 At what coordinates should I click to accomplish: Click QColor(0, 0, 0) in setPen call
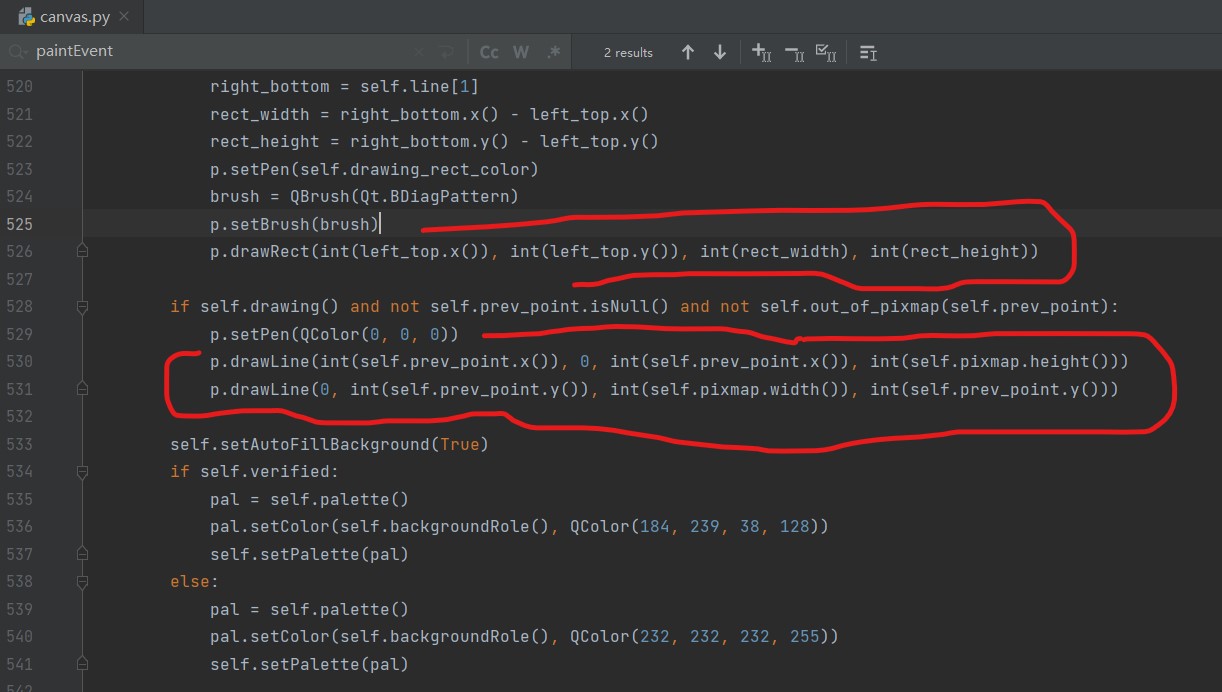coord(374,334)
